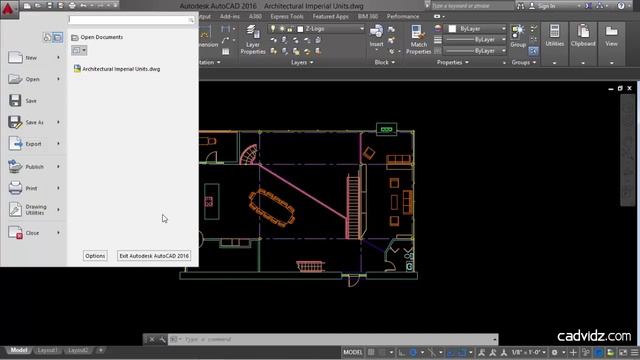The image size is (640, 360).
Task: Switch to the Featured Apps ribbon tab
Action: [x=331, y=16]
